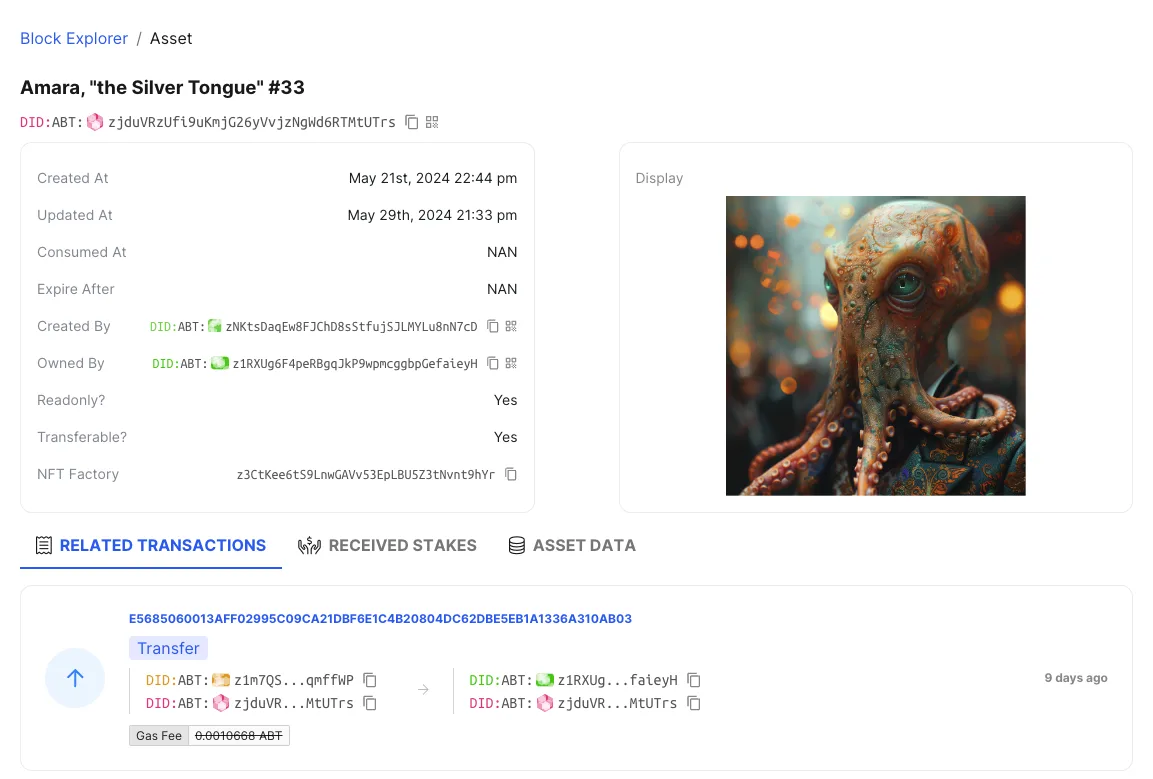The height and width of the screenshot is (779, 1153).
Task: Click the pink avatar beside the asset DID
Action: coord(95,122)
